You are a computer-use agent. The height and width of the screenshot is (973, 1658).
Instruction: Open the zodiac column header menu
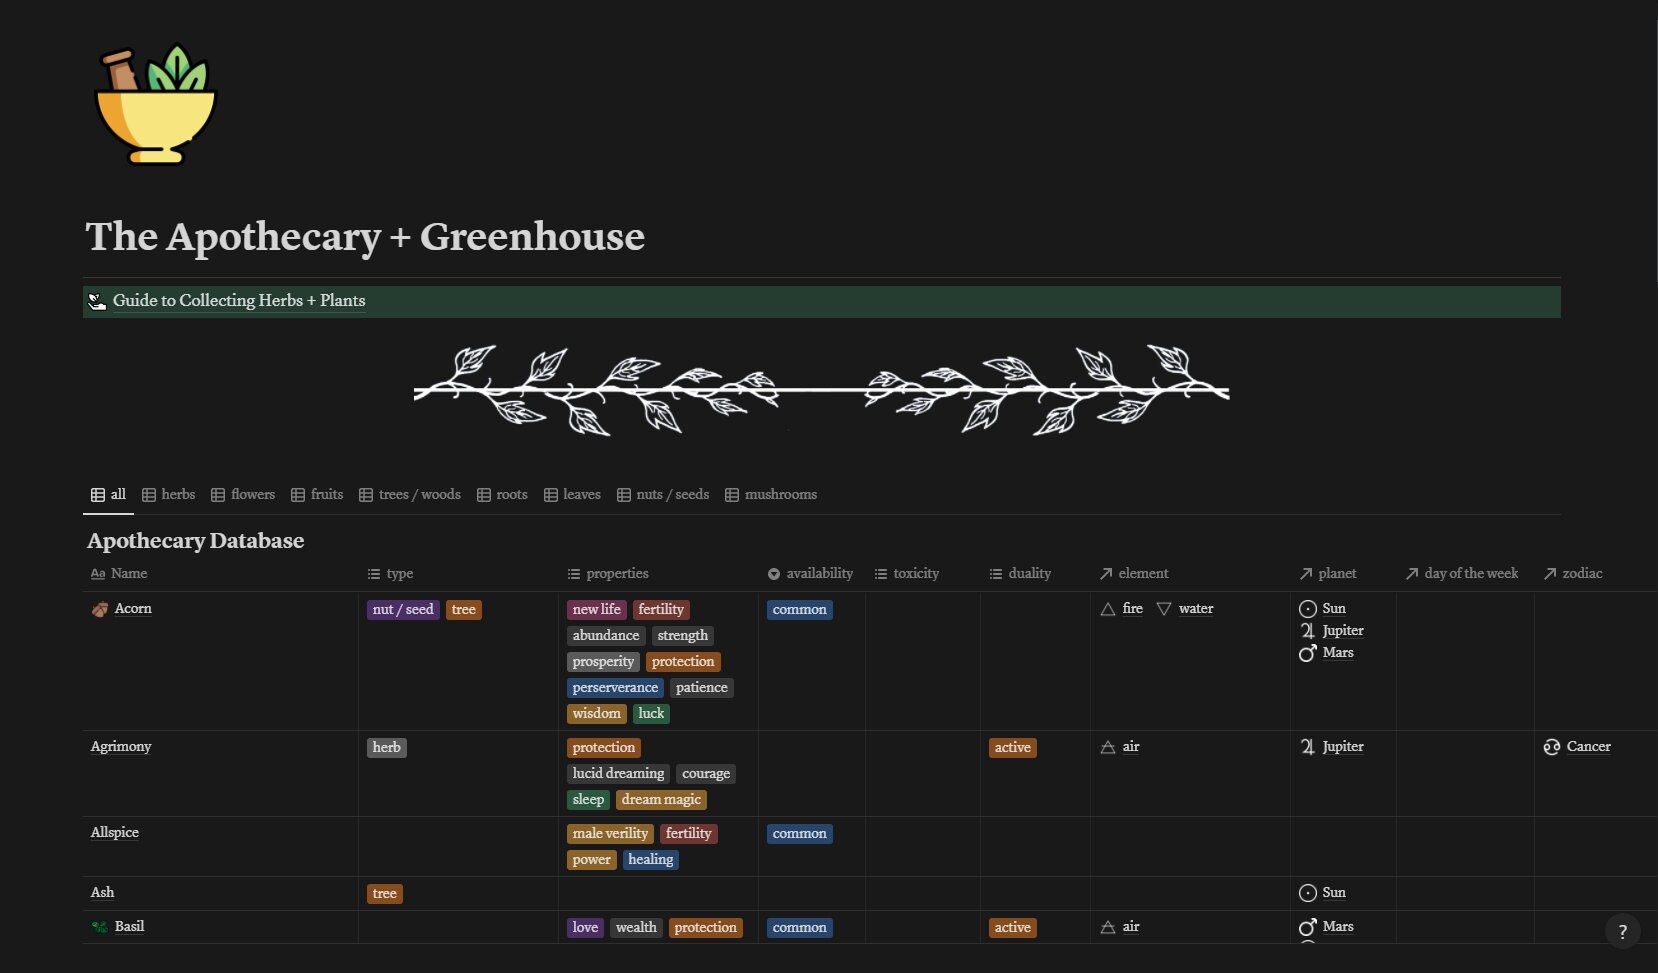pyautogui.click(x=1582, y=573)
